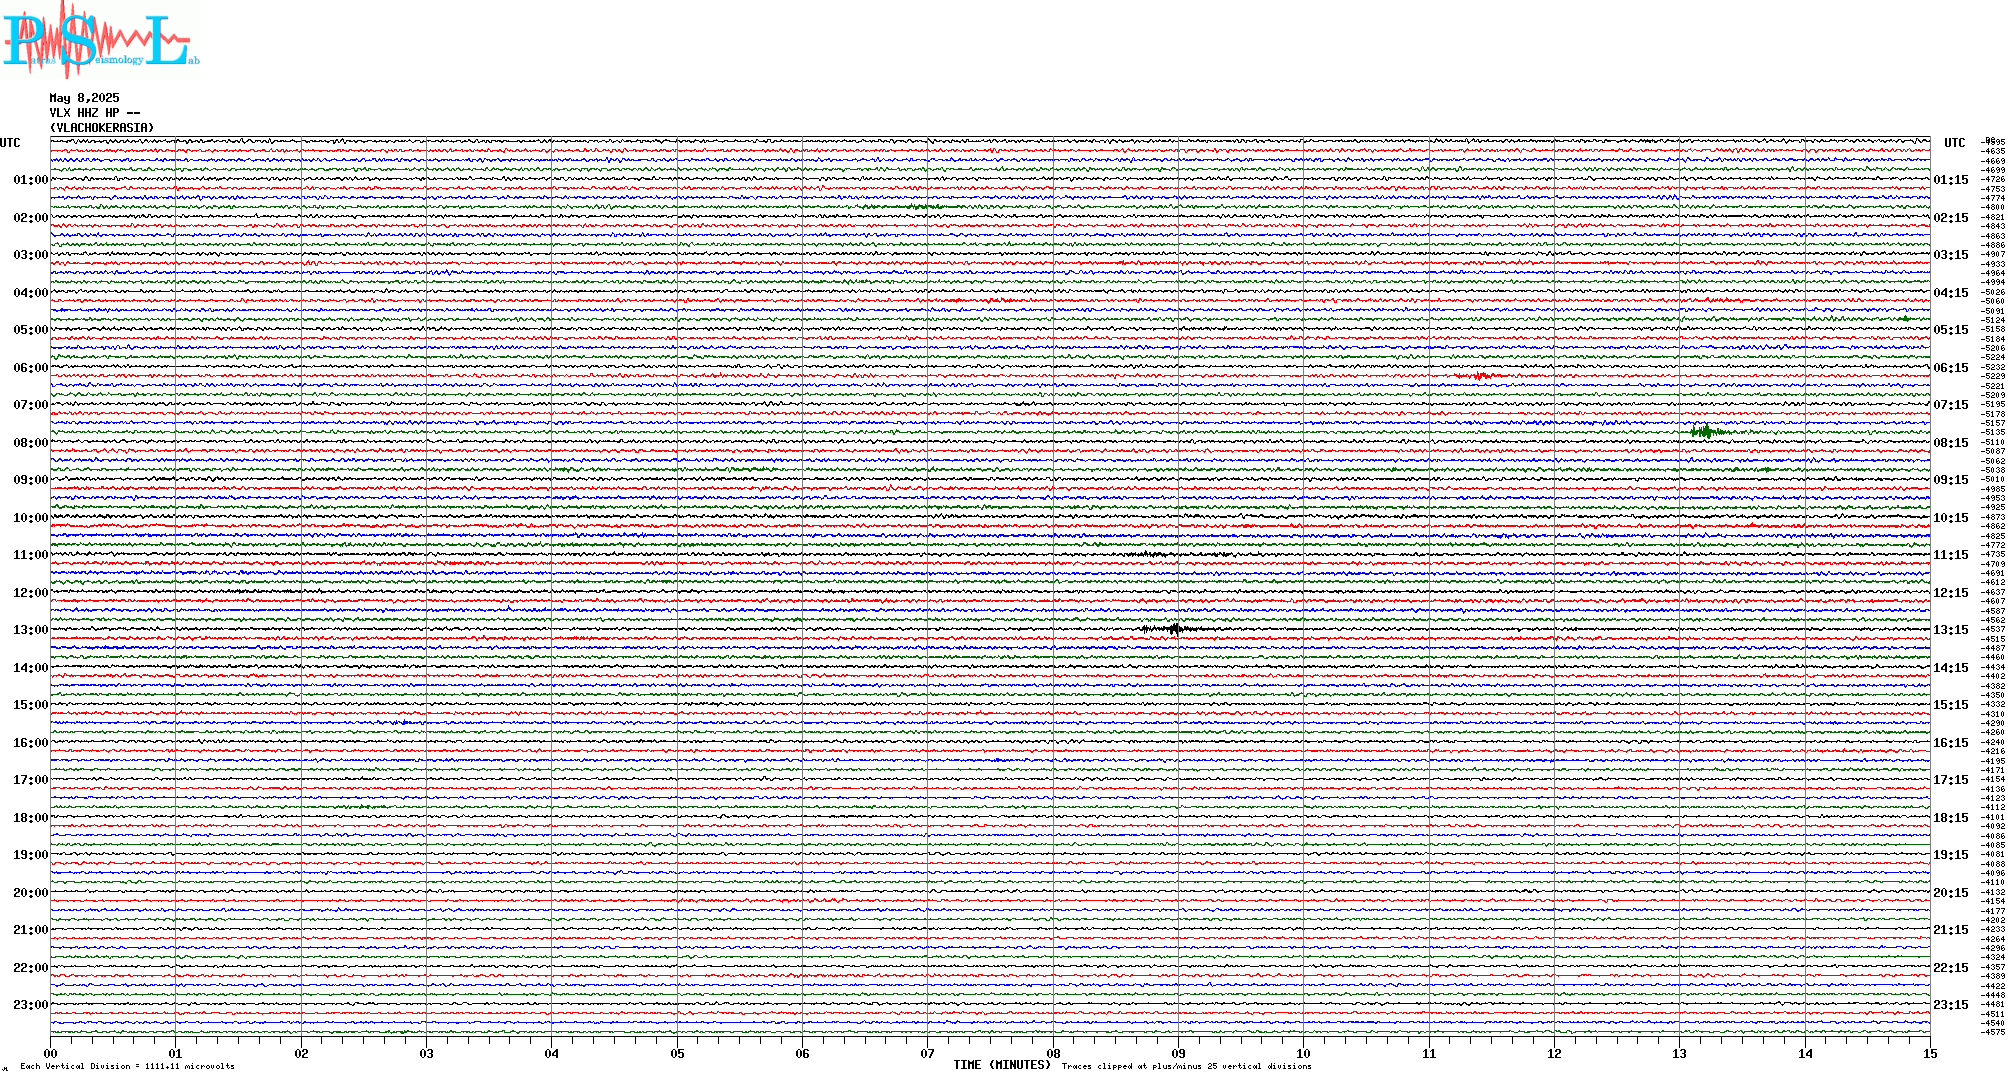Click the "08:15" end-time label
The width and height of the screenshot is (2010, 1080).
pyautogui.click(x=1951, y=443)
